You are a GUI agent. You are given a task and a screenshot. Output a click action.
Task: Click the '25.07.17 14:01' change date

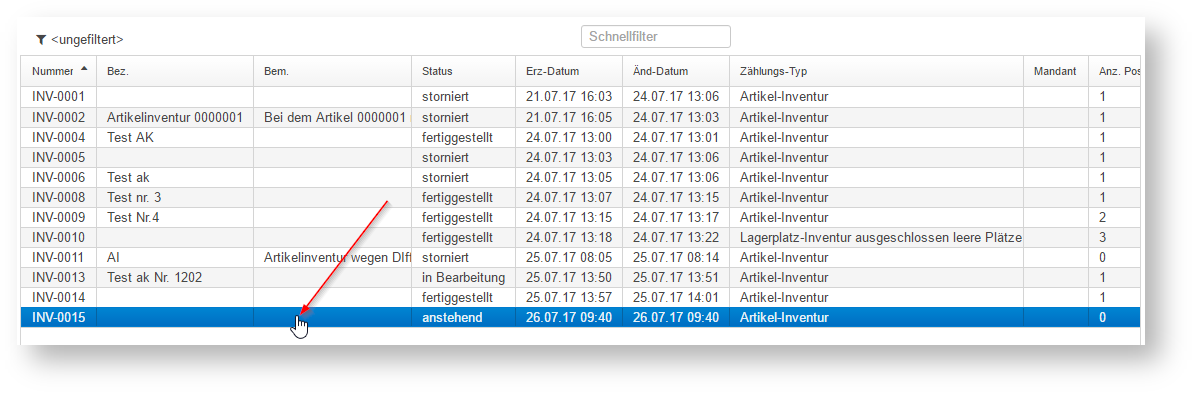[x=676, y=297]
